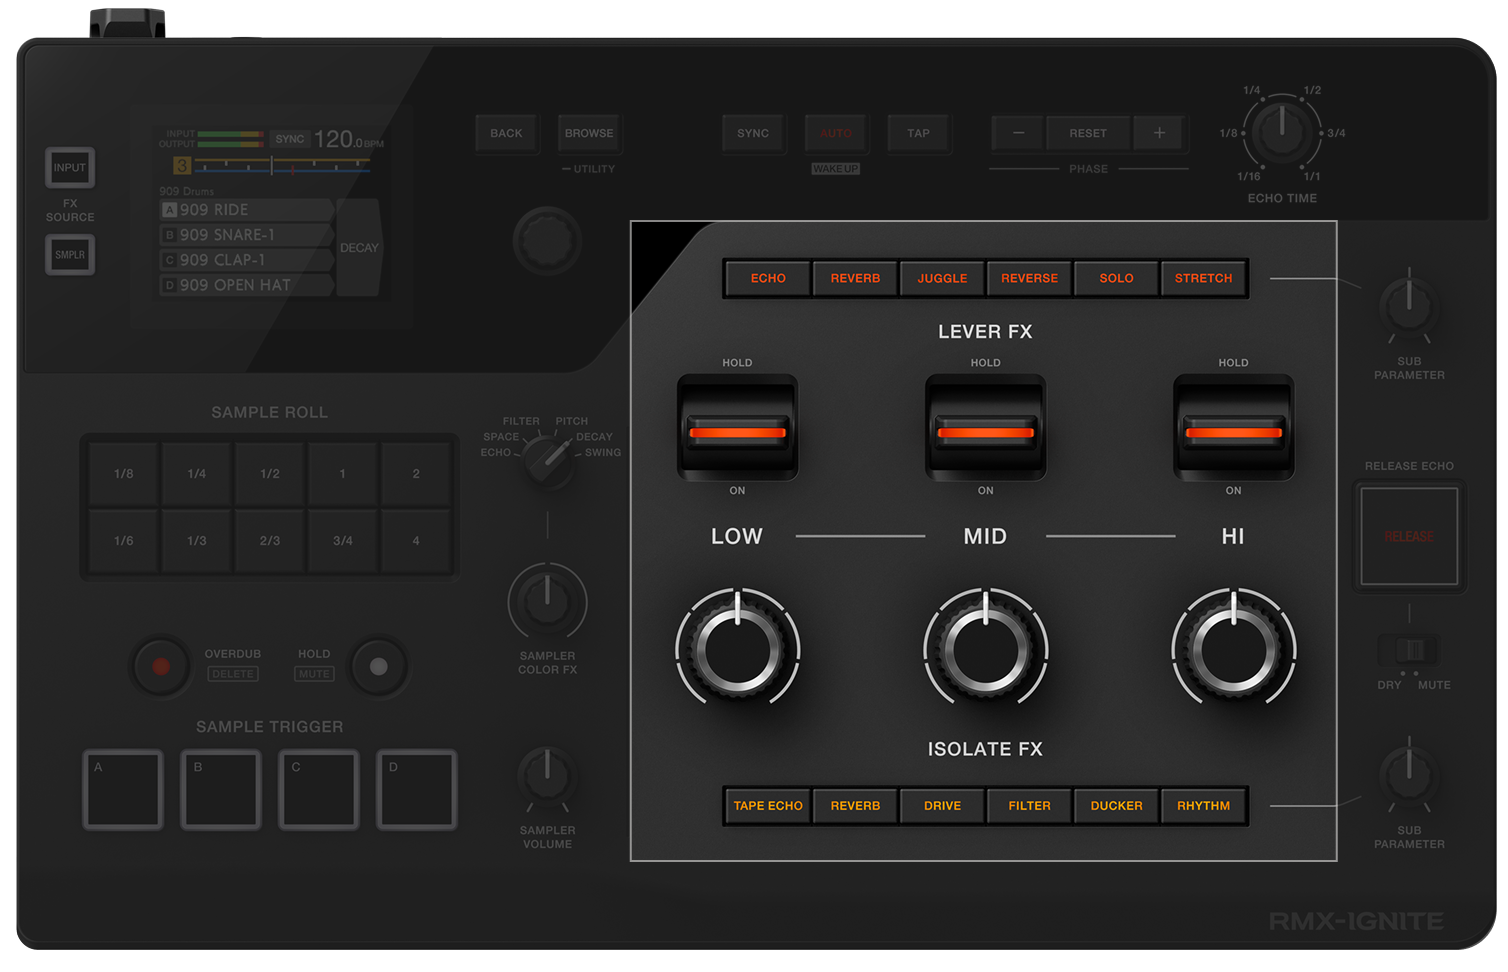Click the OVERDUB record button
This screenshot has width=1508, height=972.
tap(160, 667)
